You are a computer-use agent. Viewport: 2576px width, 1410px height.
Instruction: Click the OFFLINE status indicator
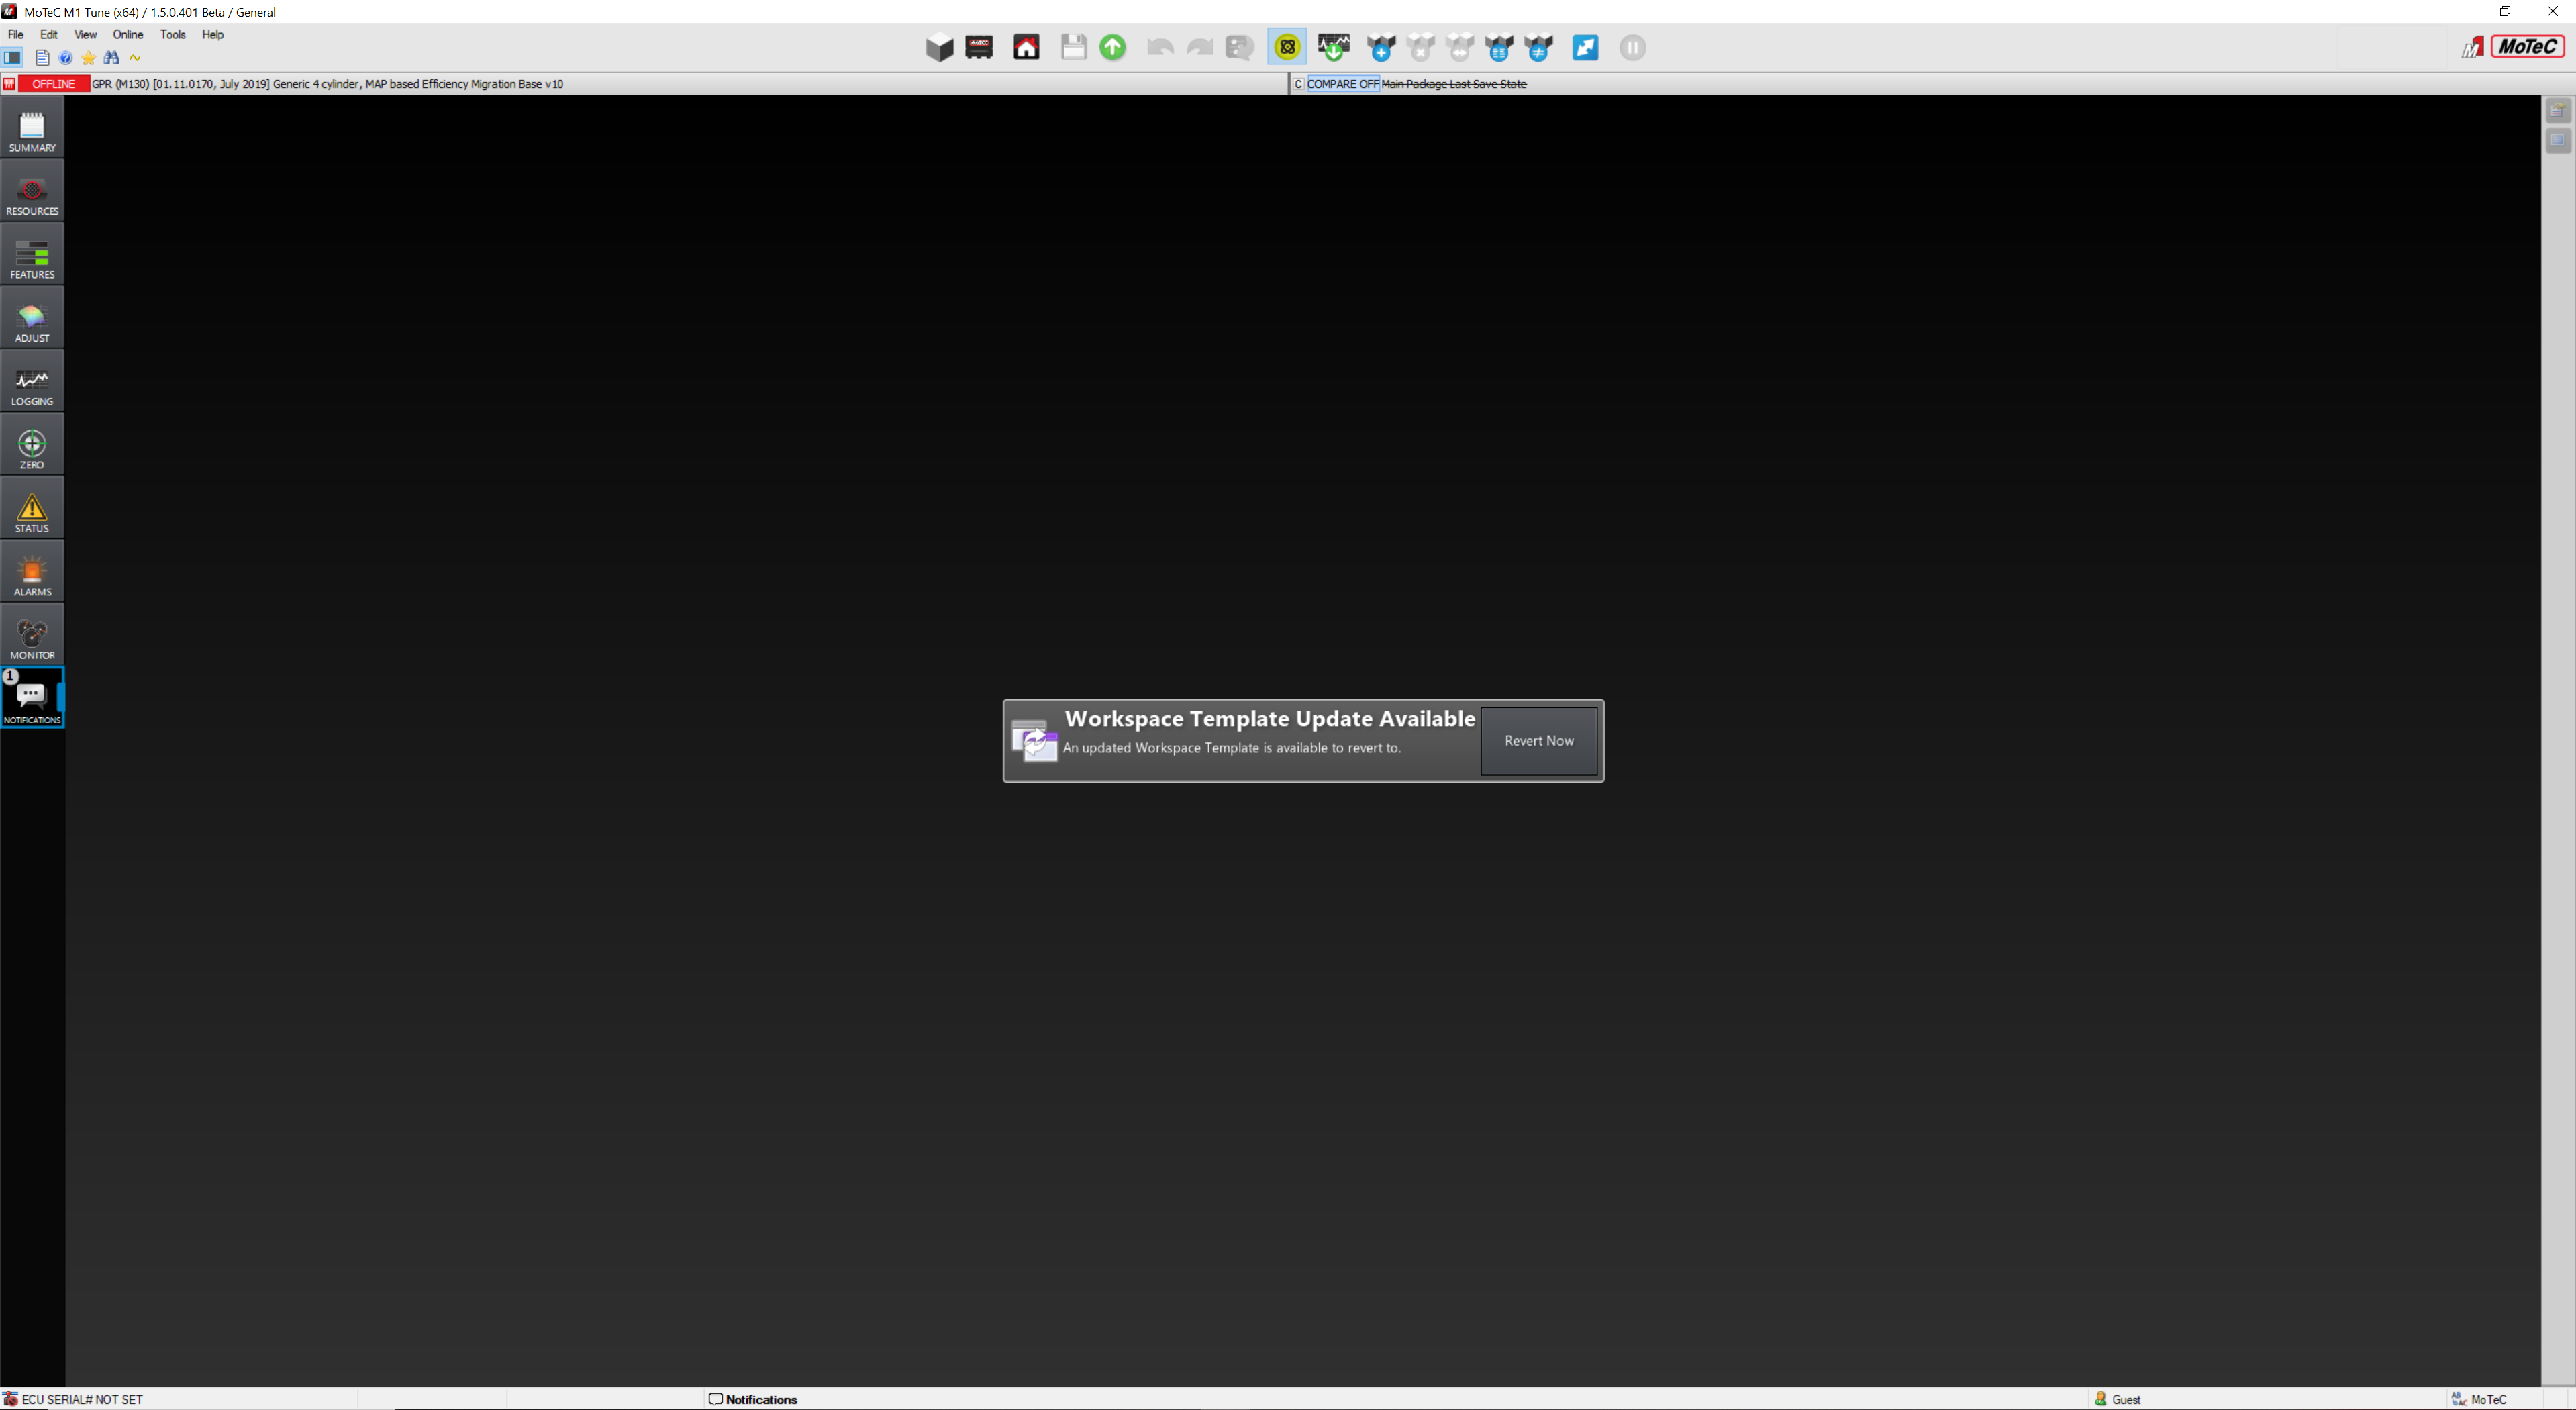(53, 84)
